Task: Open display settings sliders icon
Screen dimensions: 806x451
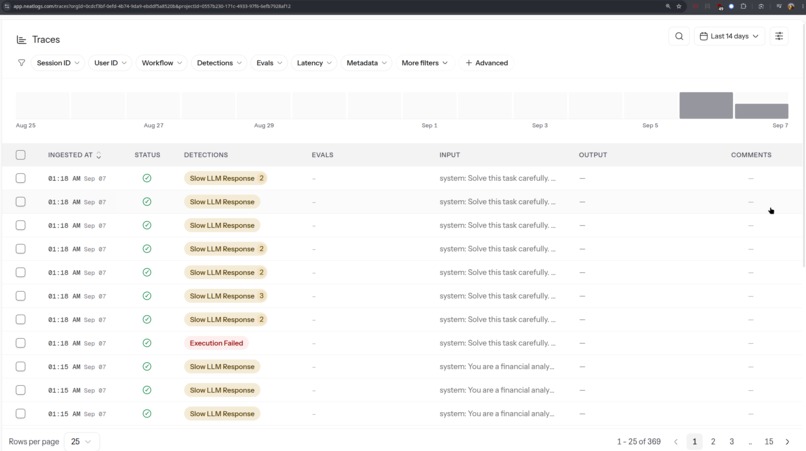Action: tap(779, 37)
